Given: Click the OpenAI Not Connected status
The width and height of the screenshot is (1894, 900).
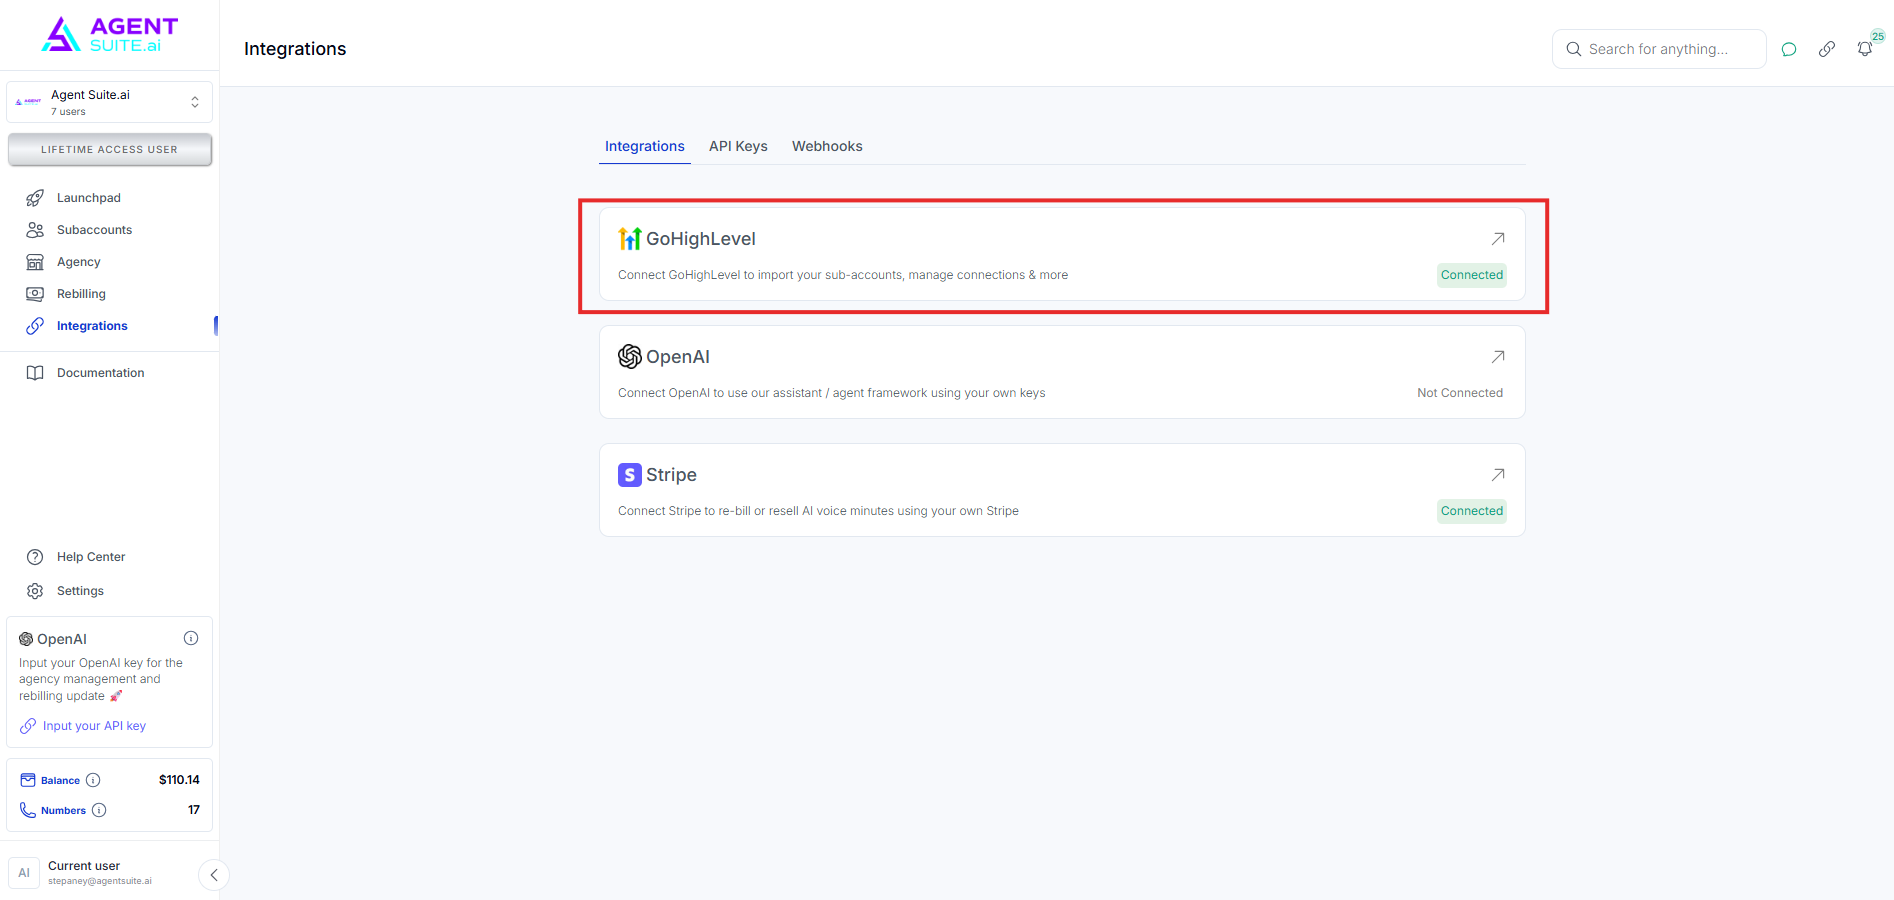Looking at the screenshot, I should [x=1460, y=393].
